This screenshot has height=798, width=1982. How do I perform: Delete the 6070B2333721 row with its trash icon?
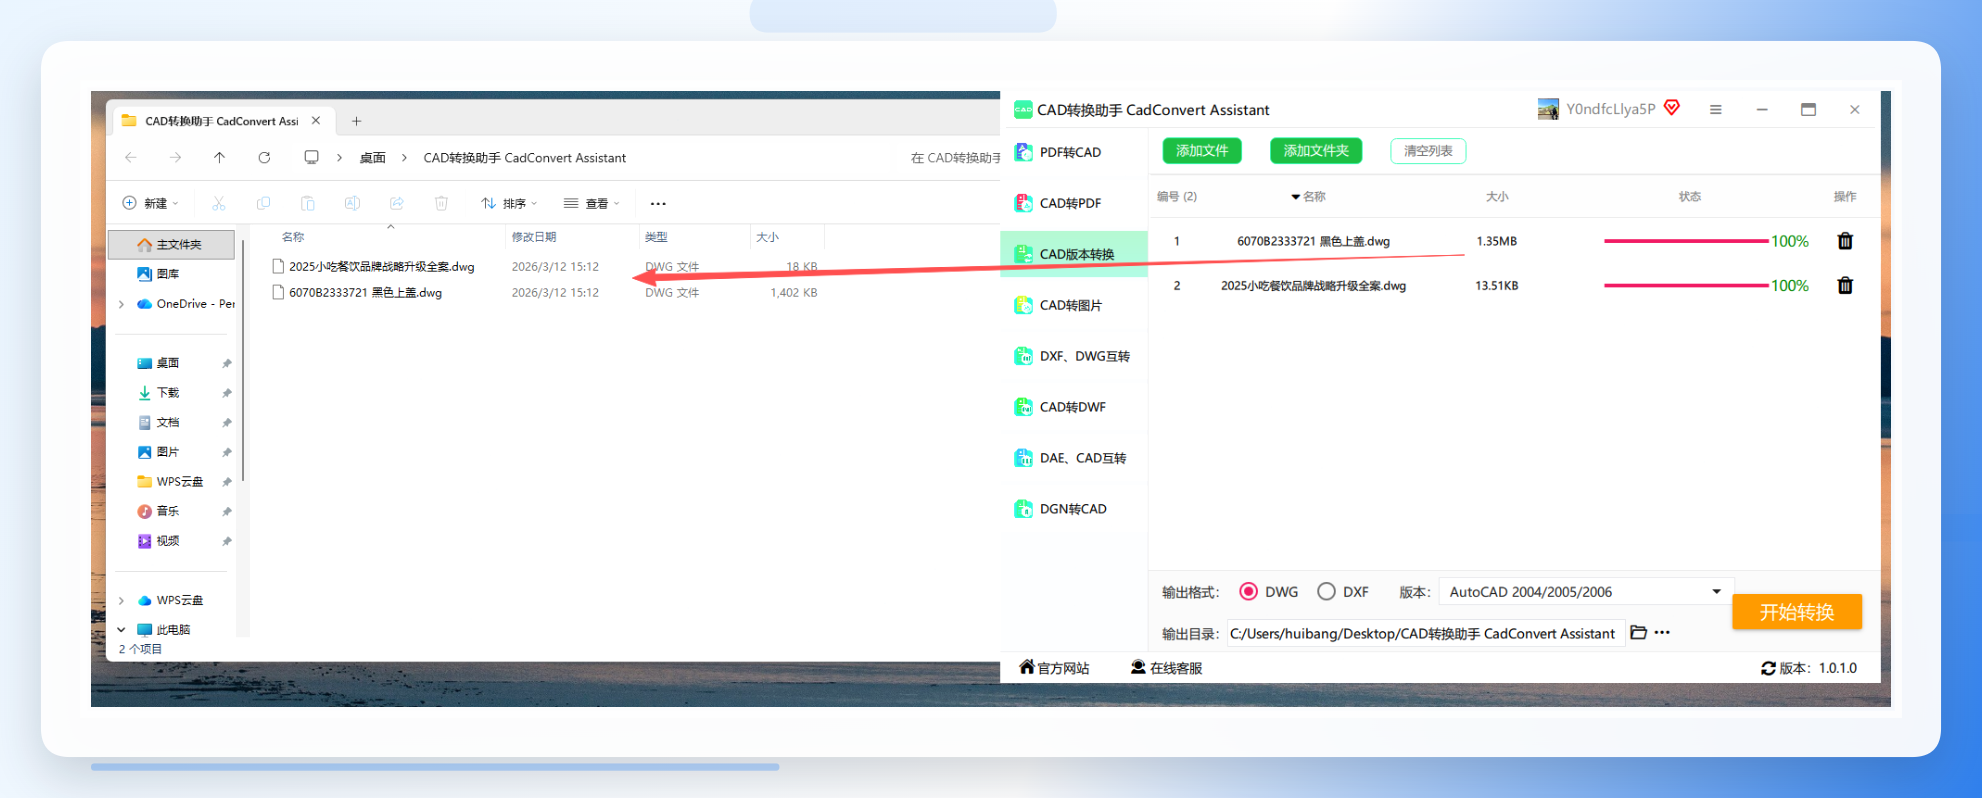[1845, 241]
